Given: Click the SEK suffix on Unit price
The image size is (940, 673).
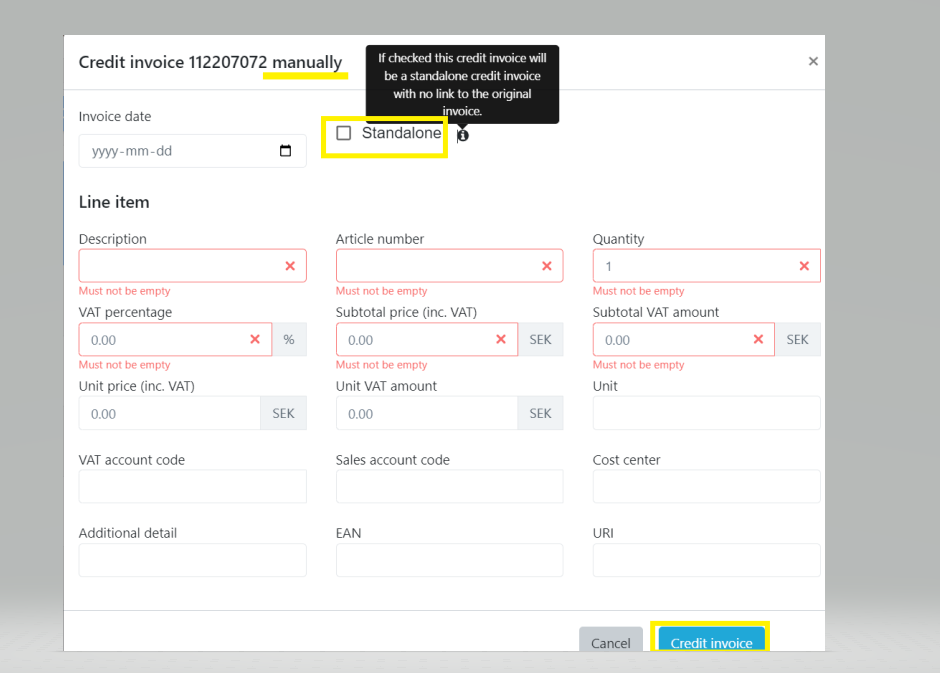Looking at the screenshot, I should (x=284, y=414).
